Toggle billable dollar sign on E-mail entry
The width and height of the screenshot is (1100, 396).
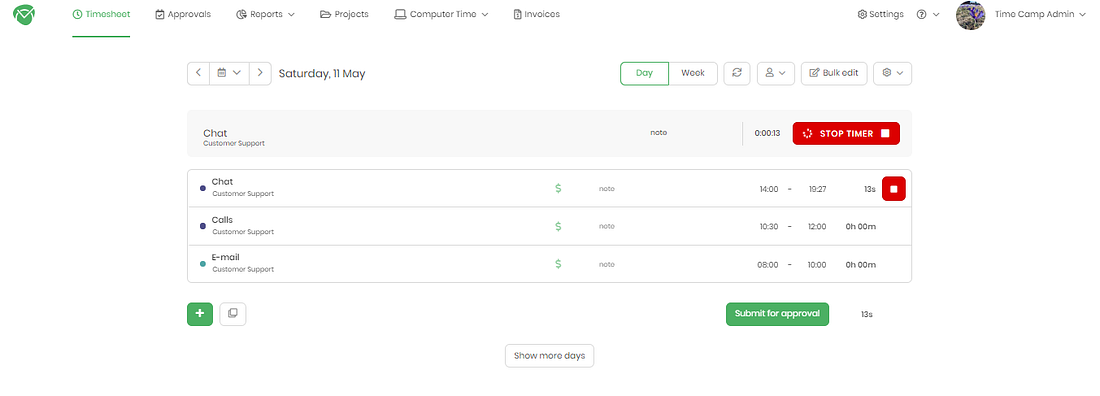(x=558, y=264)
